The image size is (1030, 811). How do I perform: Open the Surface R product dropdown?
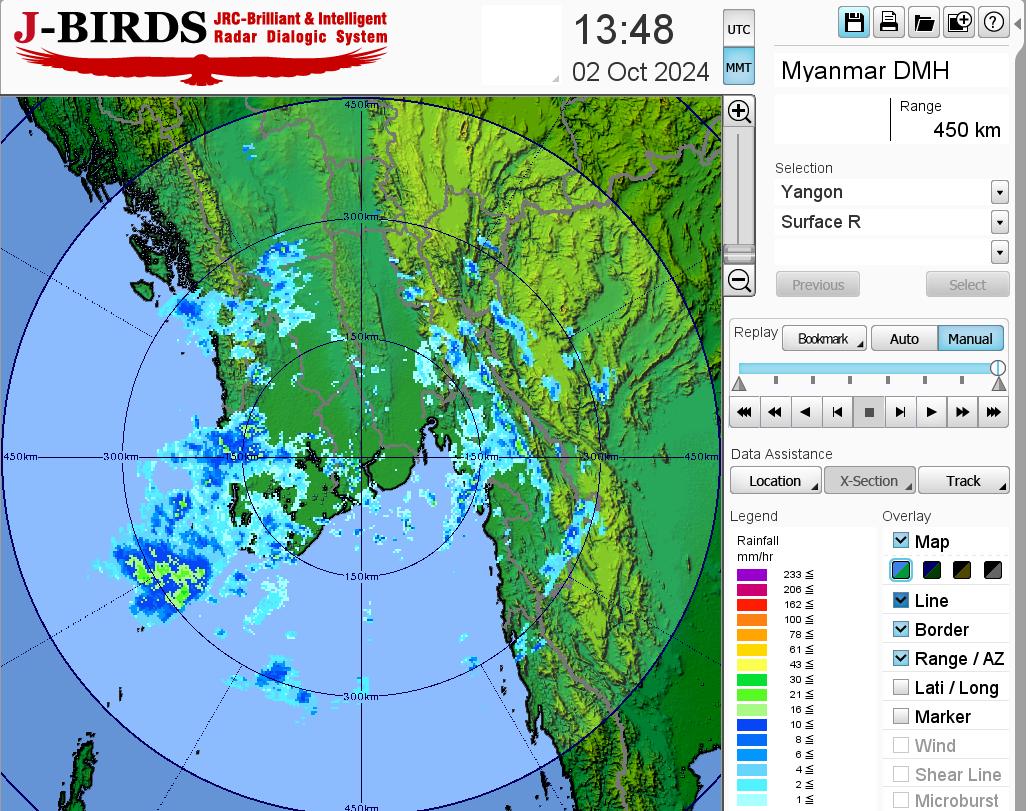(999, 222)
